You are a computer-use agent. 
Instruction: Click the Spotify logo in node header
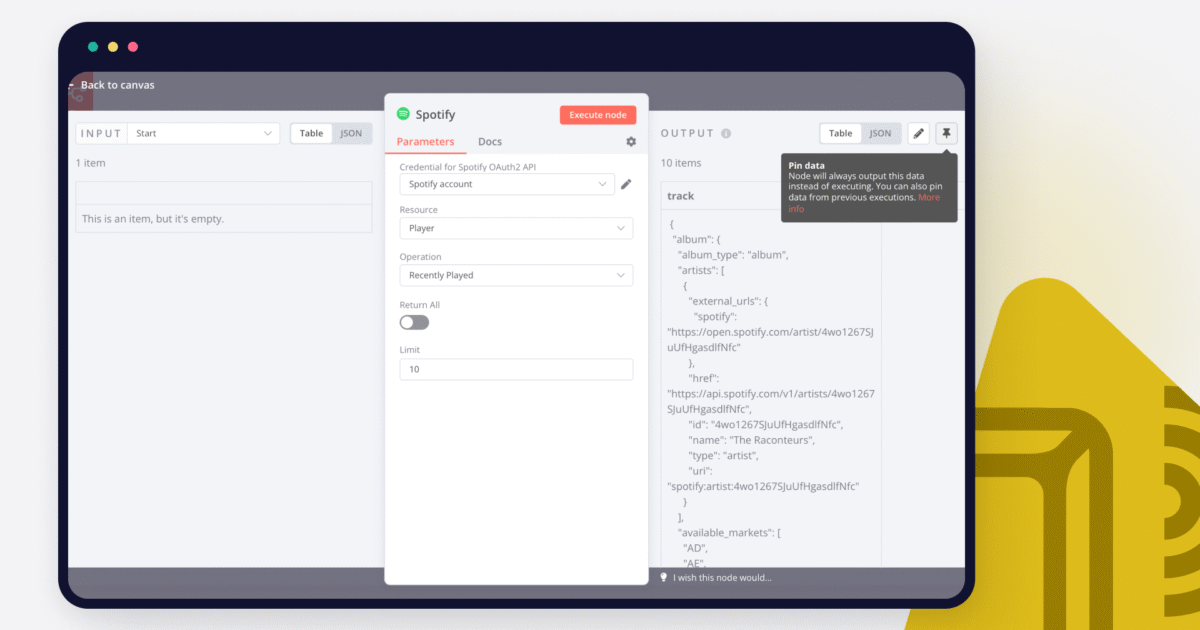point(403,114)
